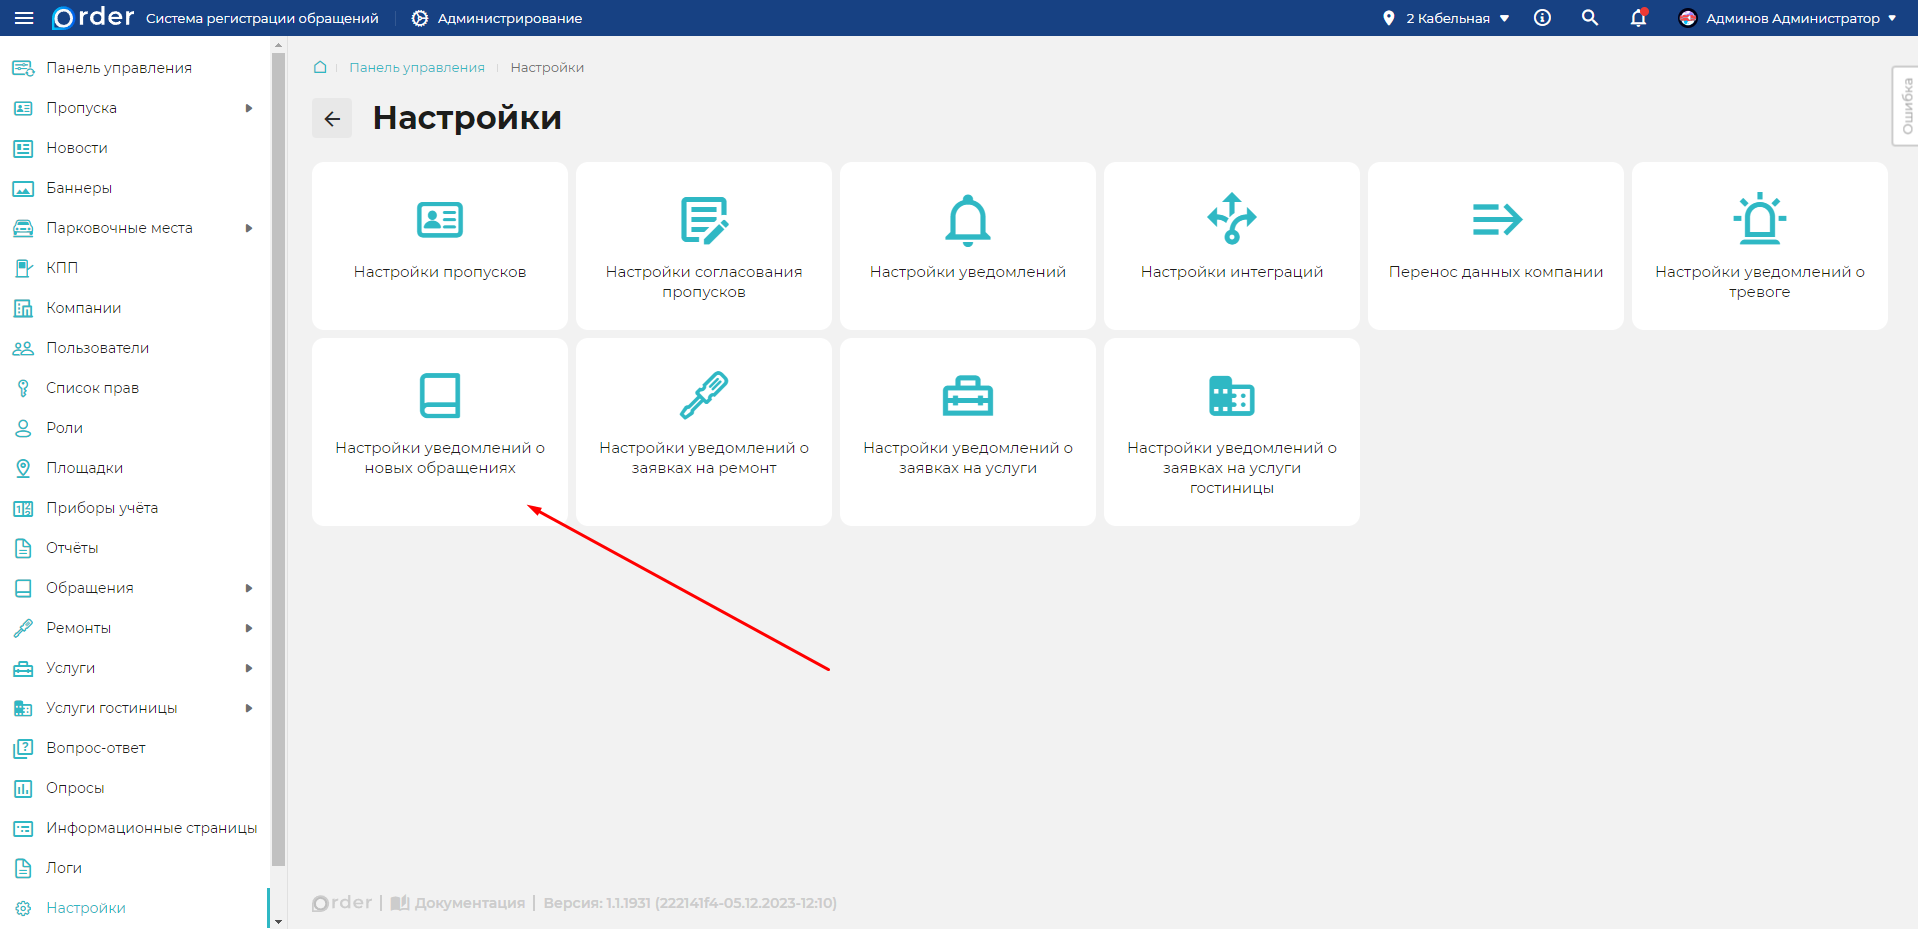The image size is (1918, 929).
Task: Click the sidebar scrollbar down arrow
Action: (278, 921)
